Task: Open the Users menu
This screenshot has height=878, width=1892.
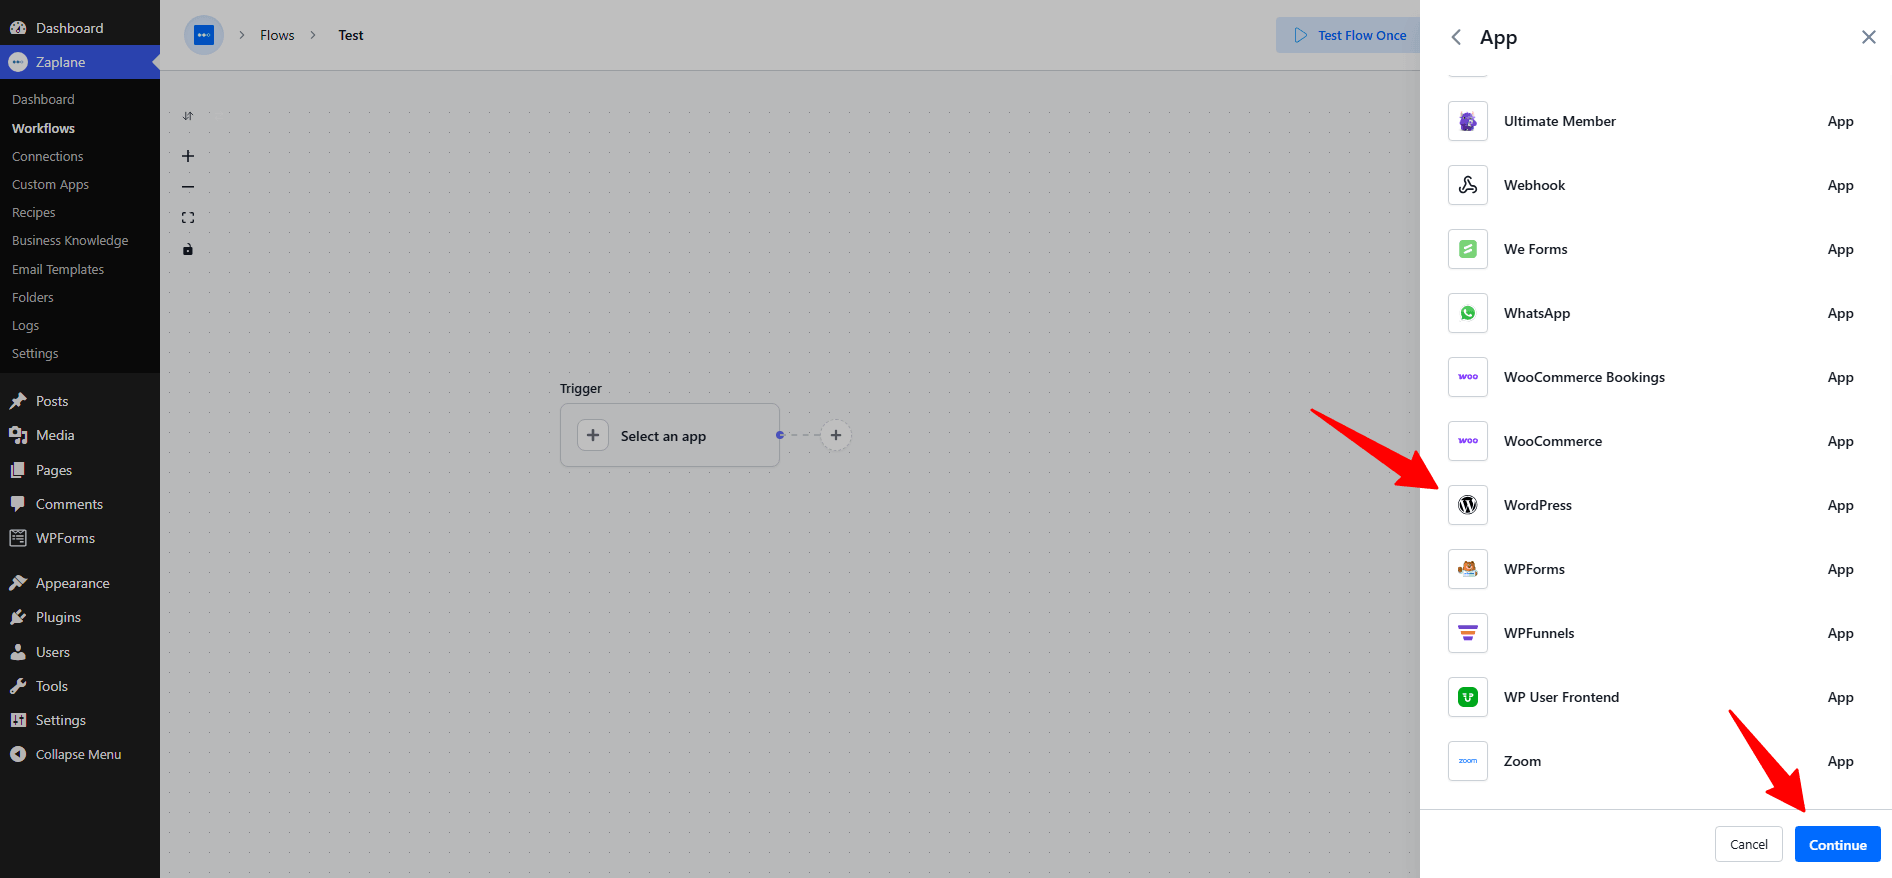Action: pyautogui.click(x=80, y=652)
